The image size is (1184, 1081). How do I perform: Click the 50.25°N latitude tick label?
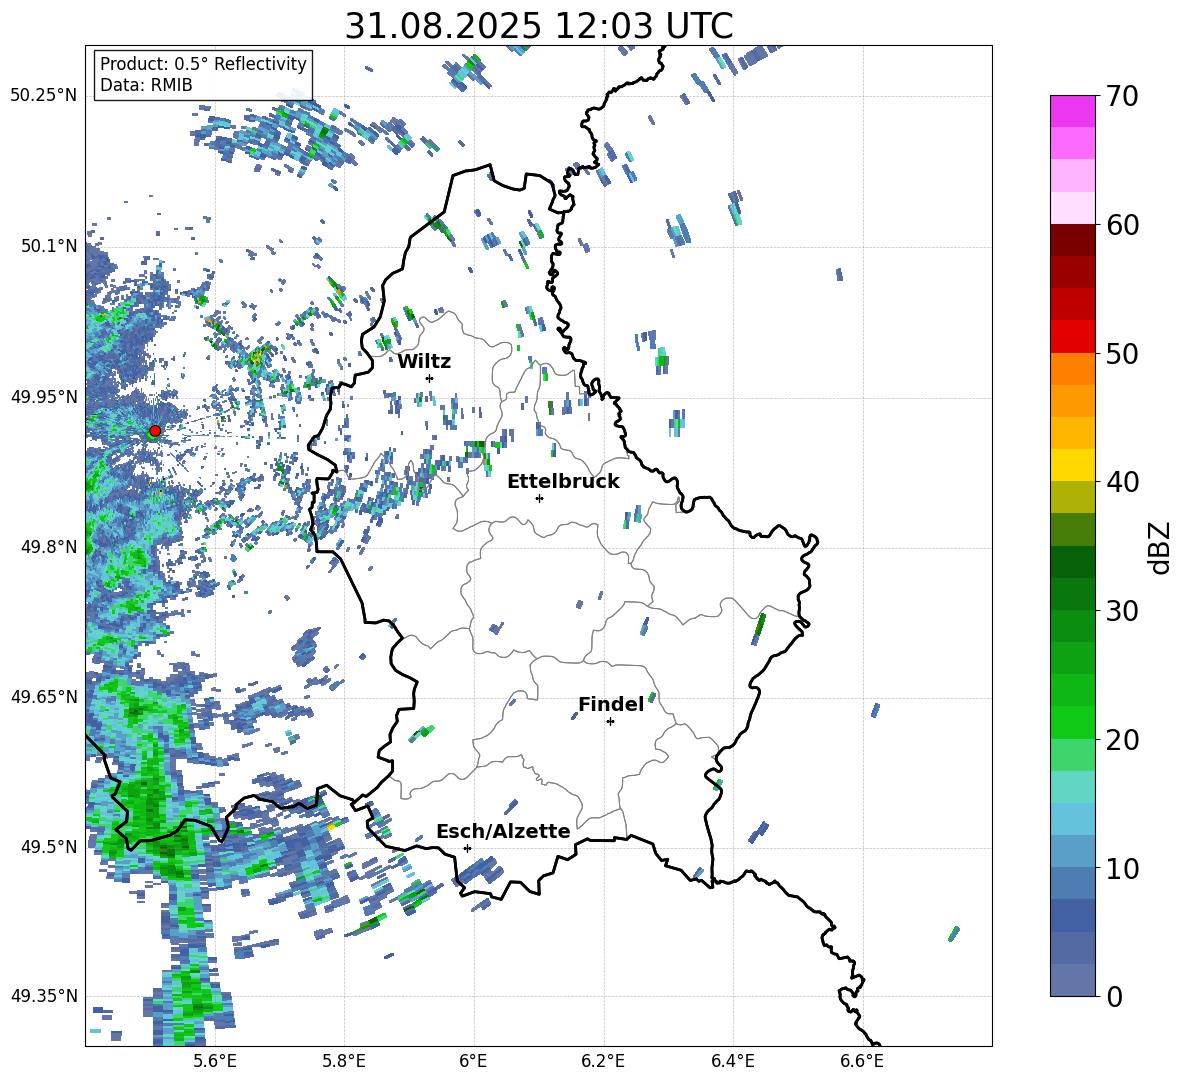[44, 95]
